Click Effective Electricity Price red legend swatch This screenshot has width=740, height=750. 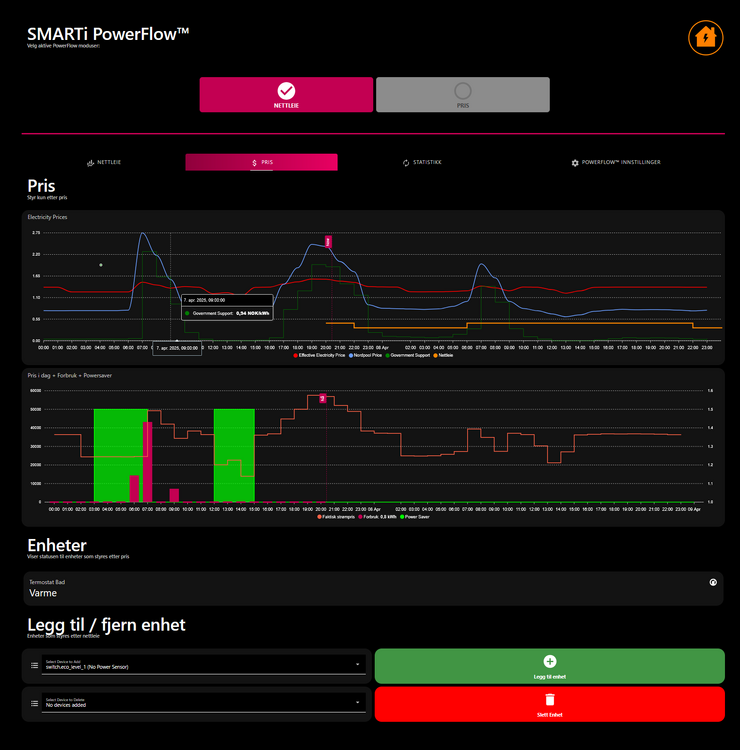pos(296,355)
